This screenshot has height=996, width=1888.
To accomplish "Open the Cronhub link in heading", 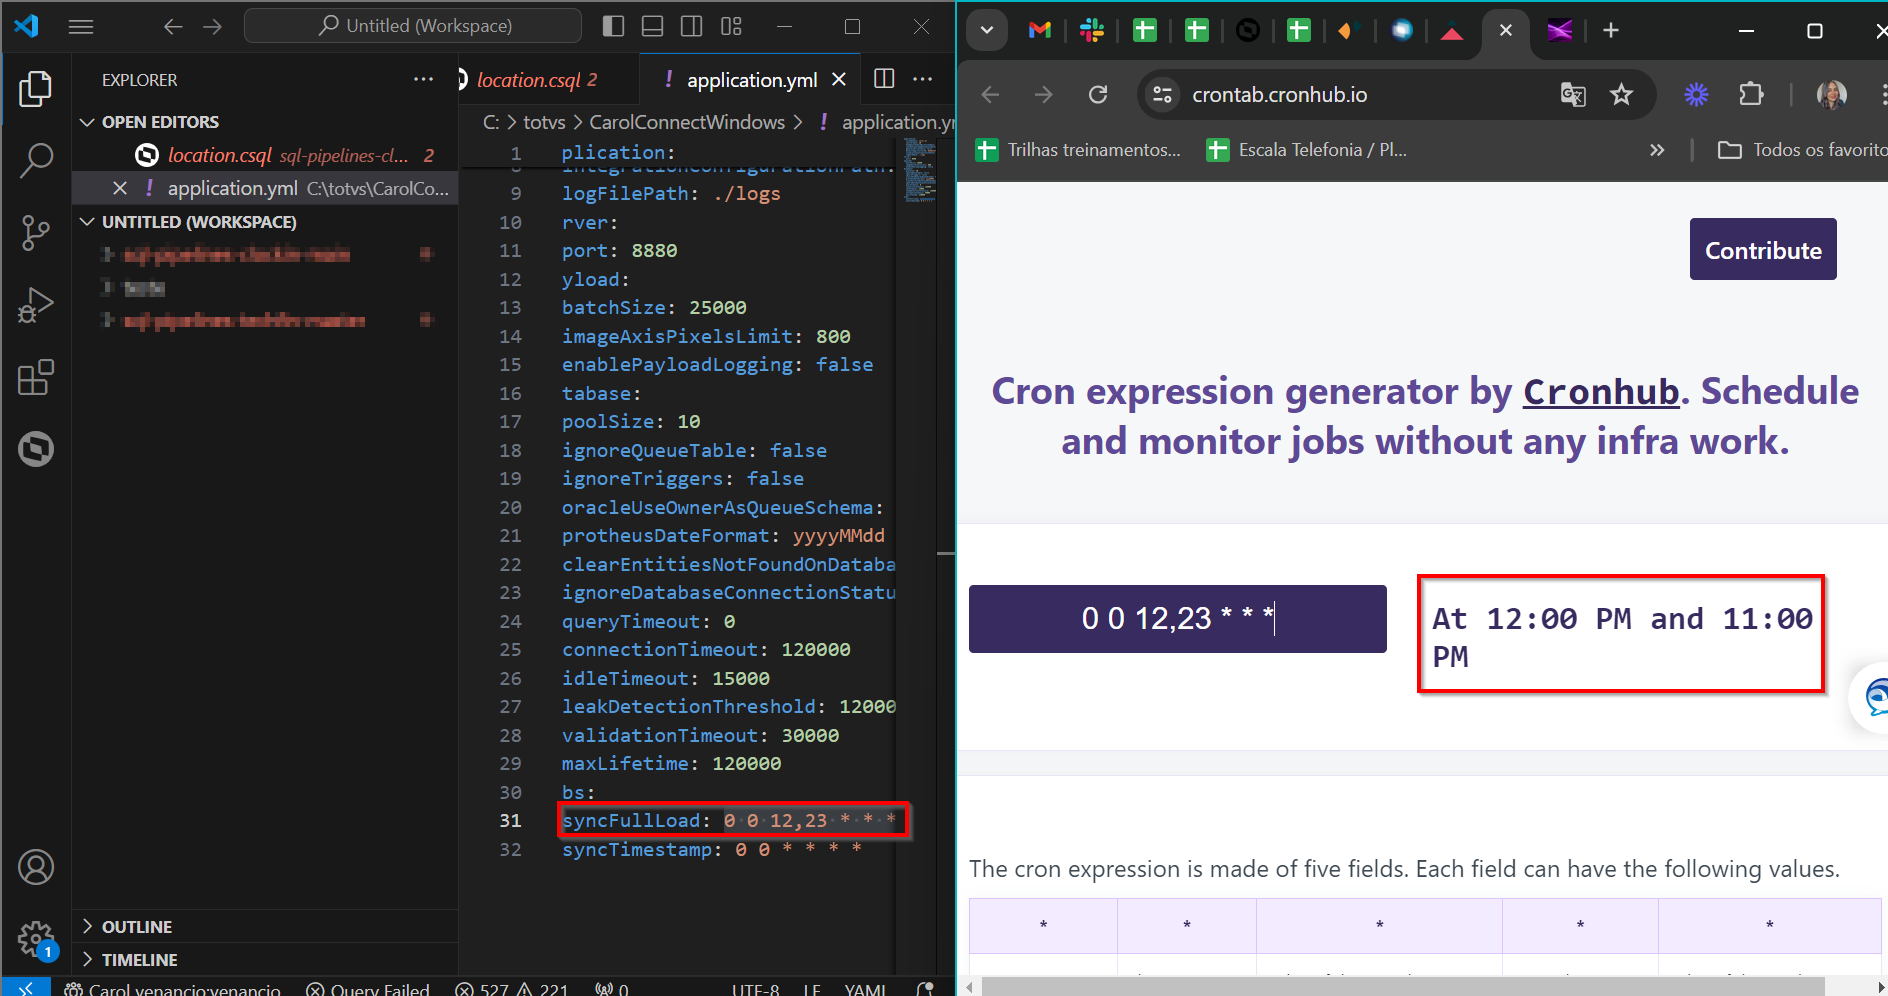I will pyautogui.click(x=1600, y=392).
